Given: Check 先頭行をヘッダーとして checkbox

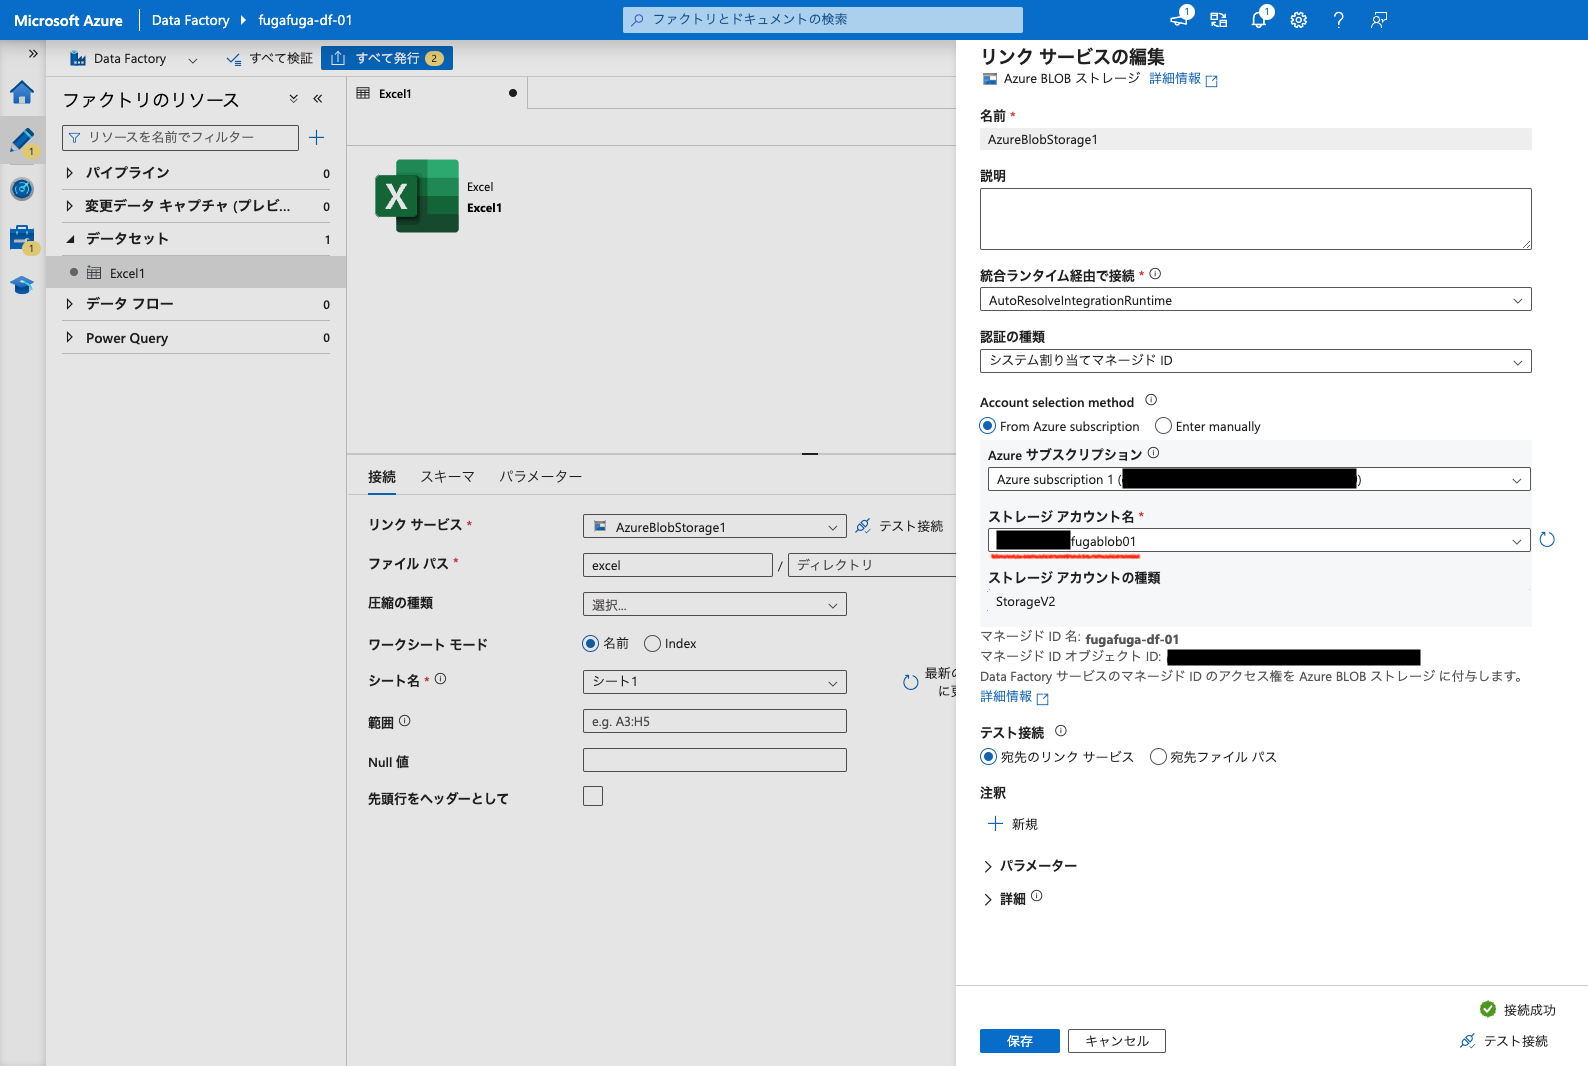Looking at the screenshot, I should pyautogui.click(x=593, y=796).
